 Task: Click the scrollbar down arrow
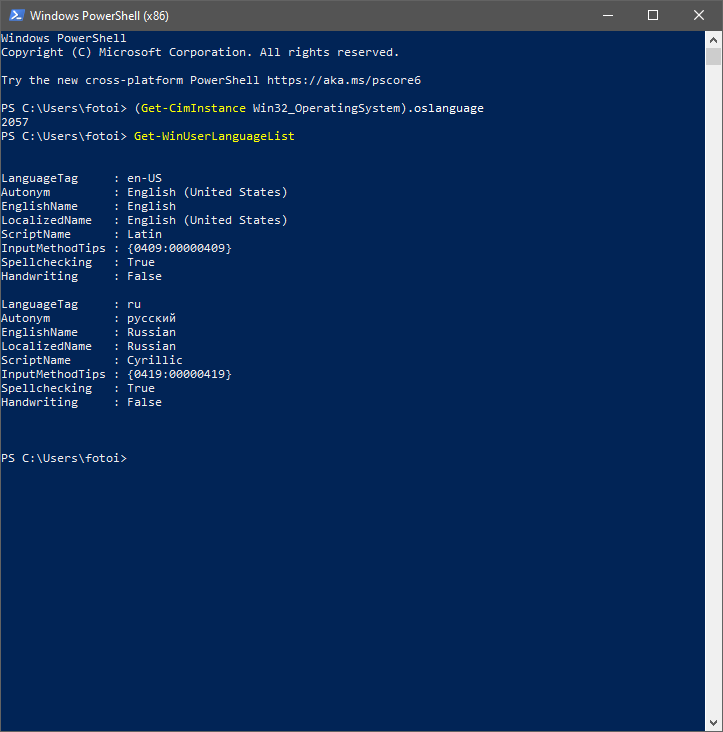coord(713,723)
